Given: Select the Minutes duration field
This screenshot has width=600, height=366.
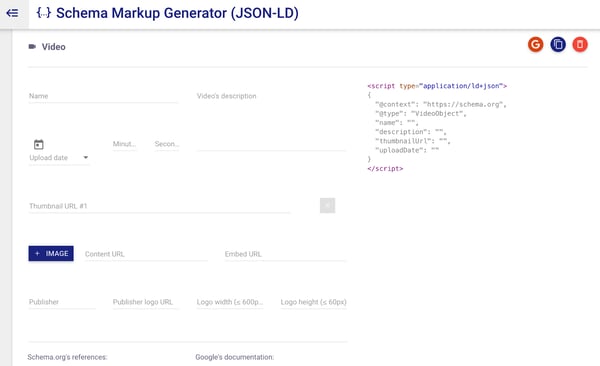Looking at the screenshot, I should point(124,144).
